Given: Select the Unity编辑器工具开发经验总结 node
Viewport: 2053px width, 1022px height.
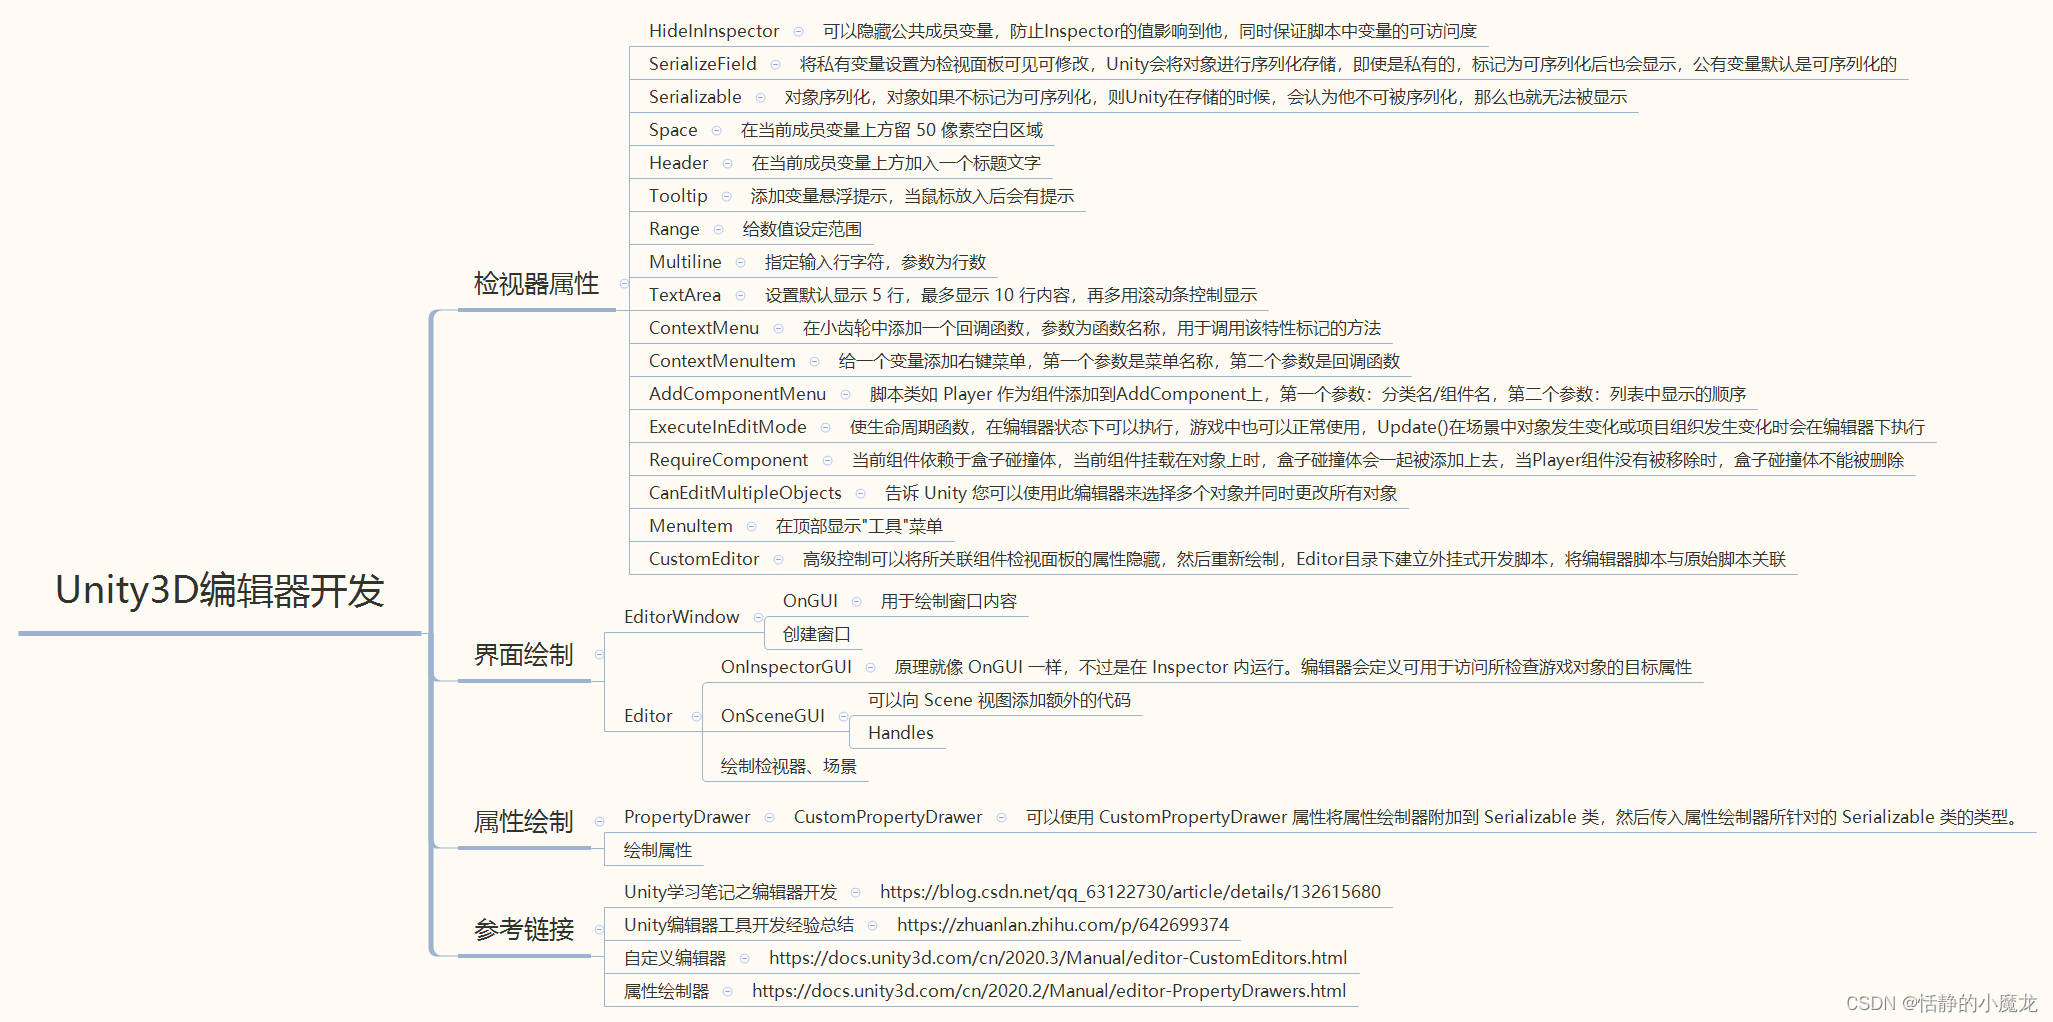Looking at the screenshot, I should [x=739, y=925].
